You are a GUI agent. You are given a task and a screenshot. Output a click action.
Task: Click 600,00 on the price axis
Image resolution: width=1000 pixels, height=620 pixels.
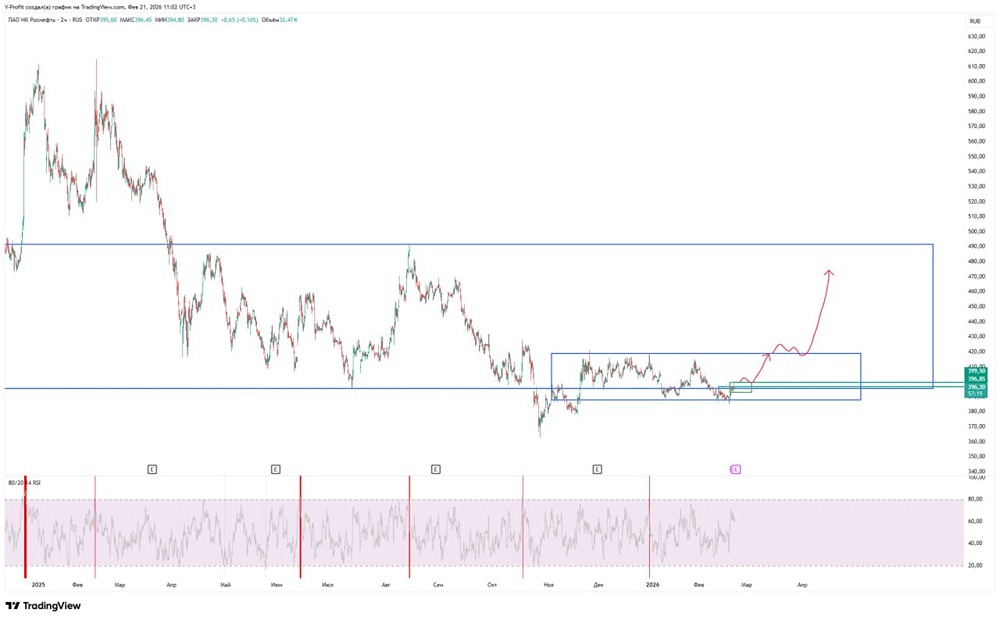[977, 81]
